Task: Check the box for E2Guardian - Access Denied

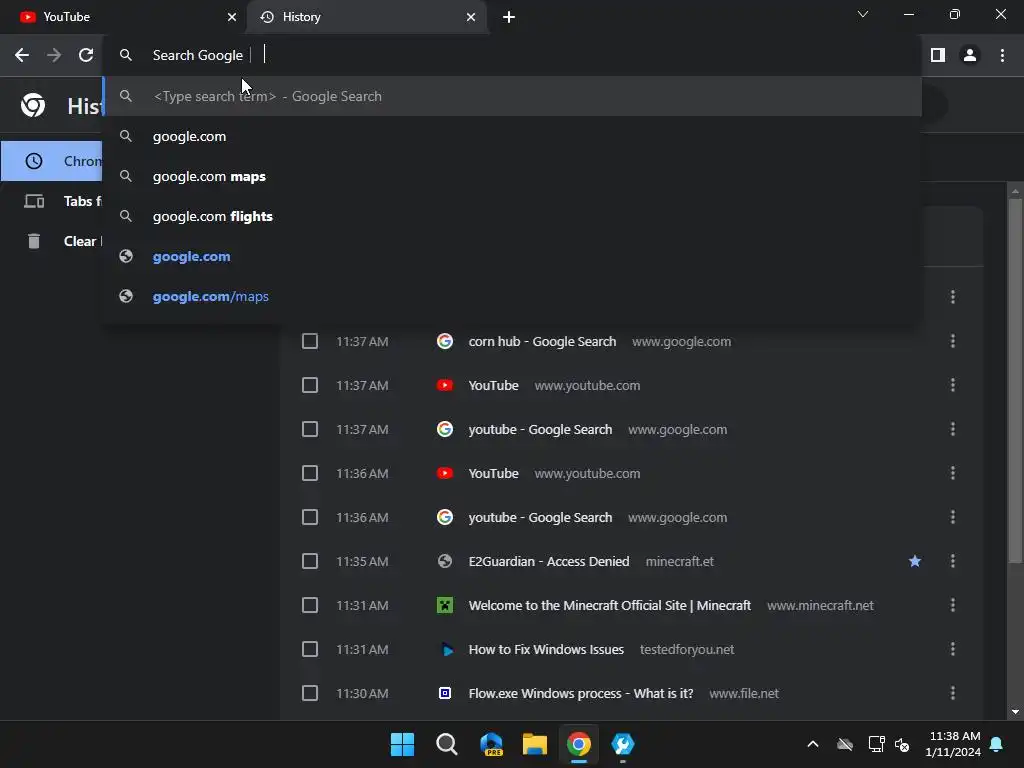Action: 310,561
